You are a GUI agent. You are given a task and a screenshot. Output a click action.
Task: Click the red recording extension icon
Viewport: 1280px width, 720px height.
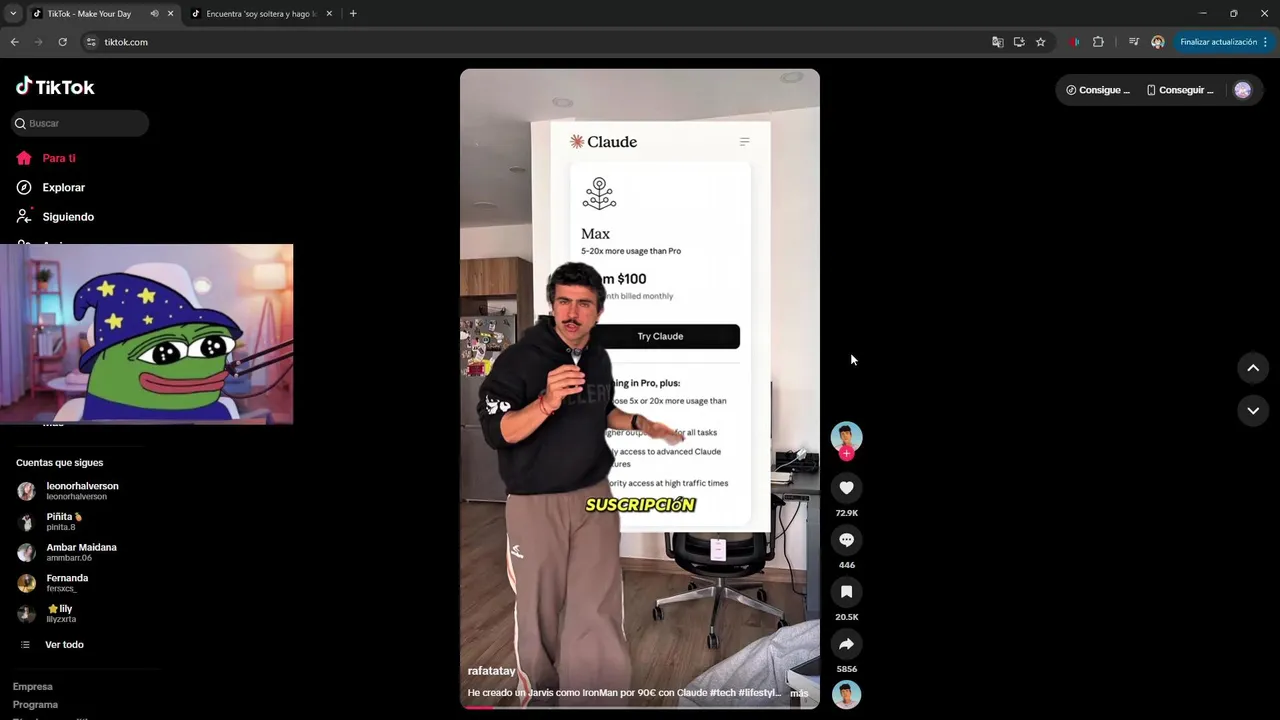(1074, 42)
